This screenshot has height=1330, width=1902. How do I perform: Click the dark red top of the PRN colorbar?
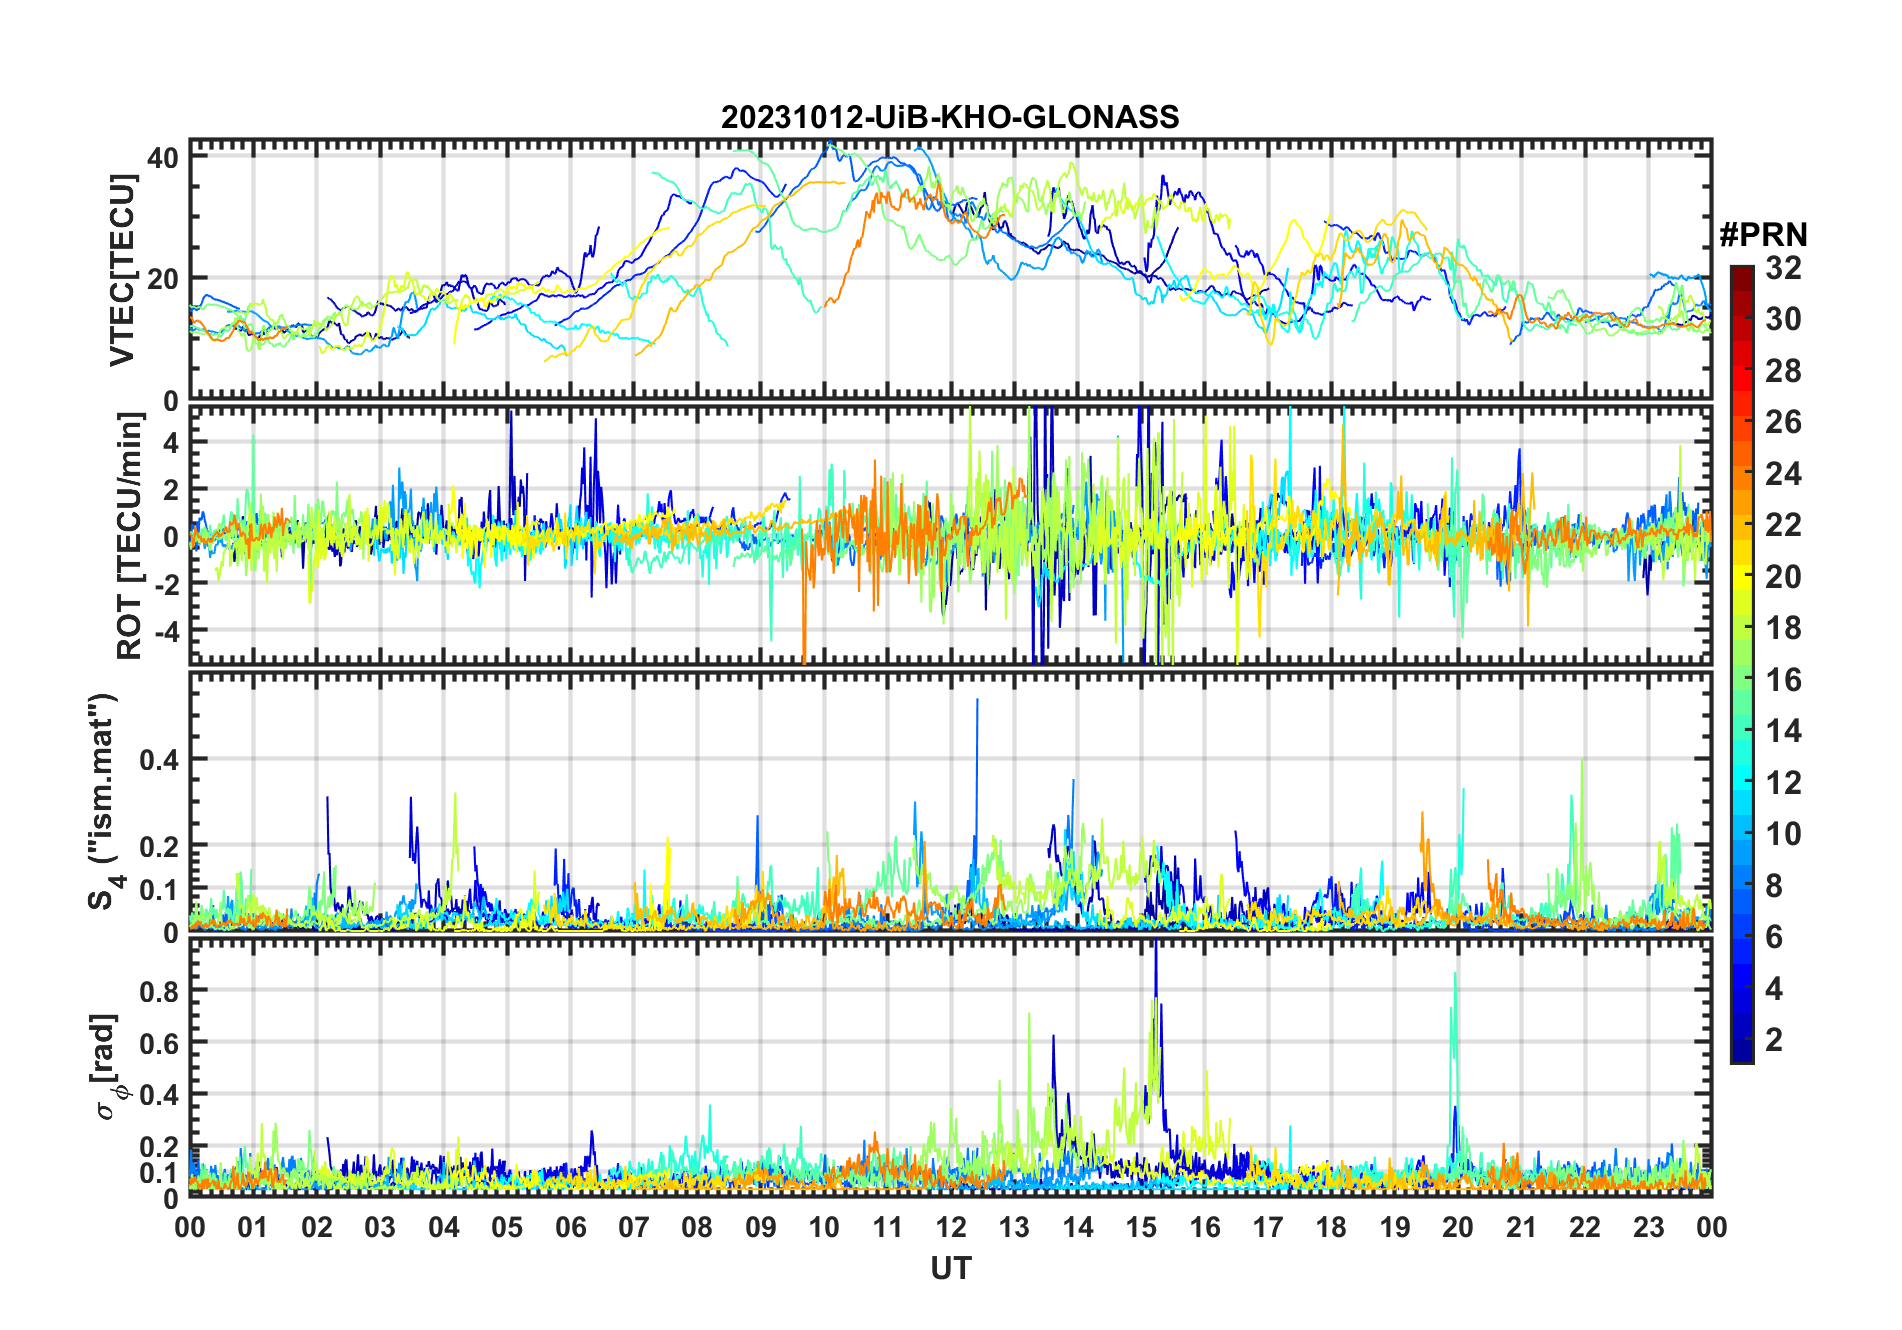(x=1742, y=279)
